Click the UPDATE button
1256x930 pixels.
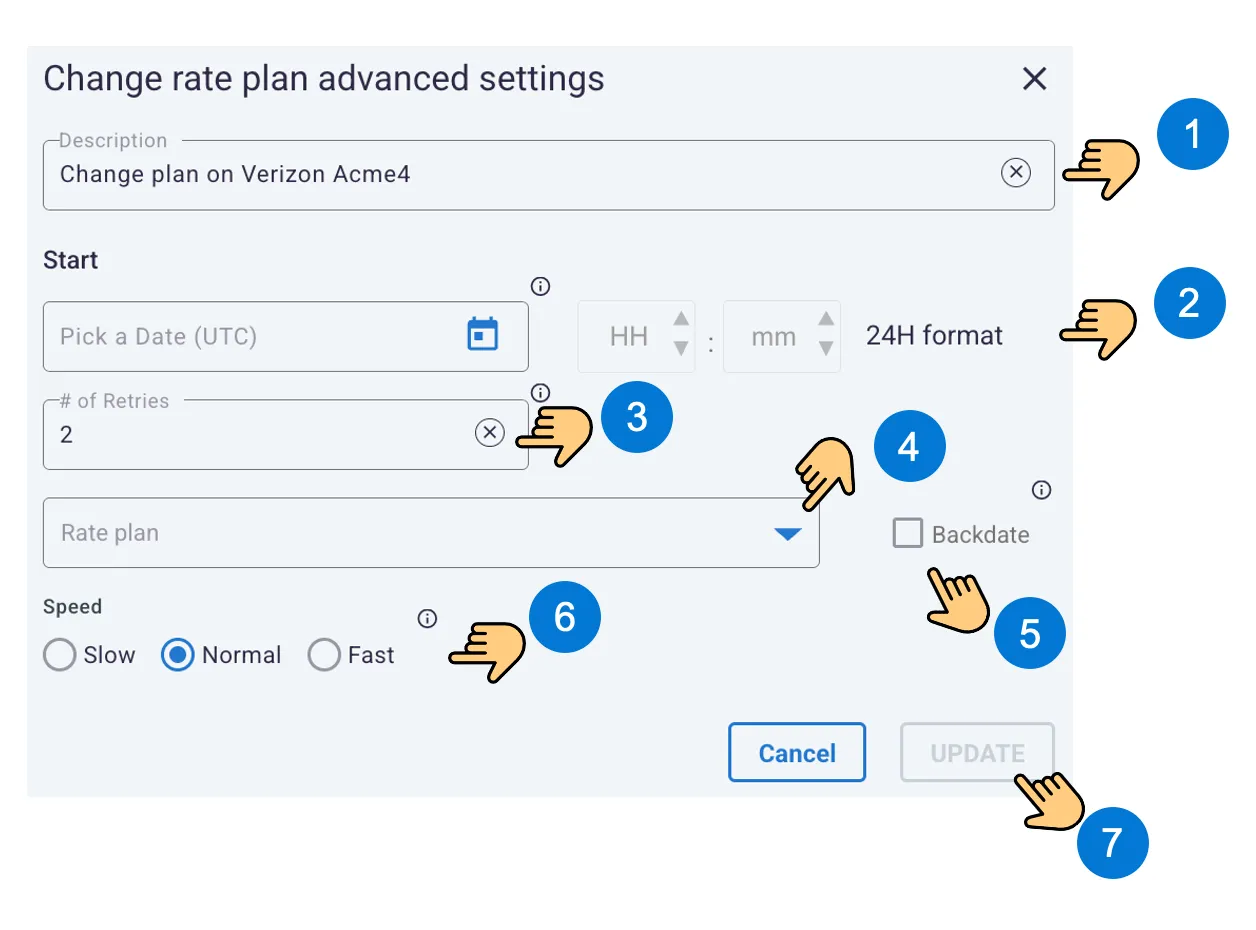tap(977, 753)
